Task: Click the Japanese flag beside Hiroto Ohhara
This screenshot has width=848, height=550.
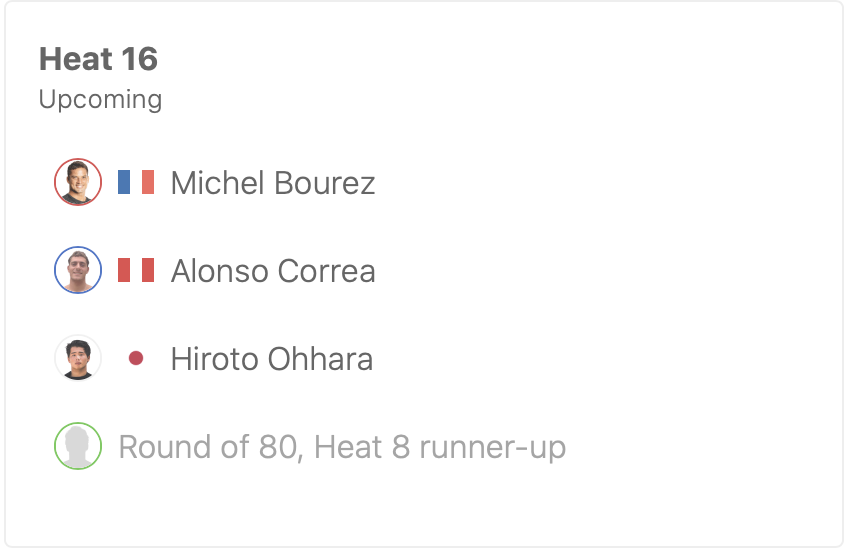Action: pyautogui.click(x=136, y=358)
